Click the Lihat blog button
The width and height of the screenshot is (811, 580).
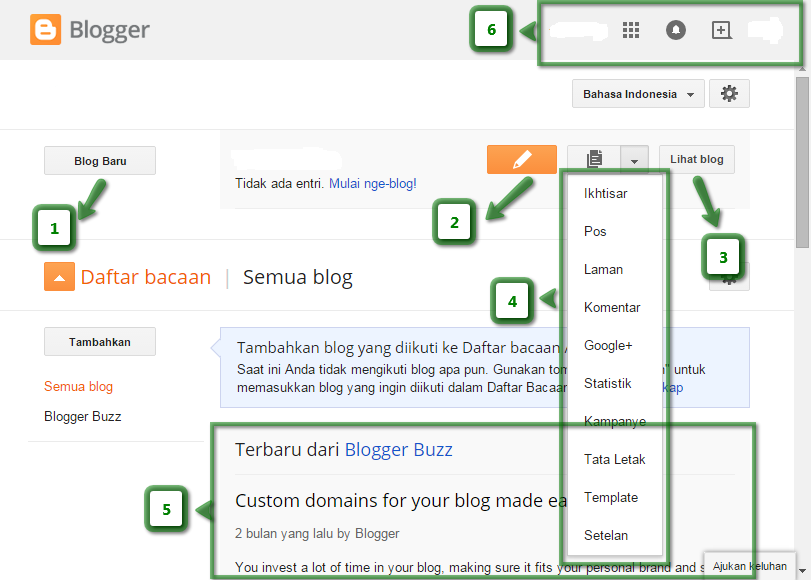click(697, 159)
